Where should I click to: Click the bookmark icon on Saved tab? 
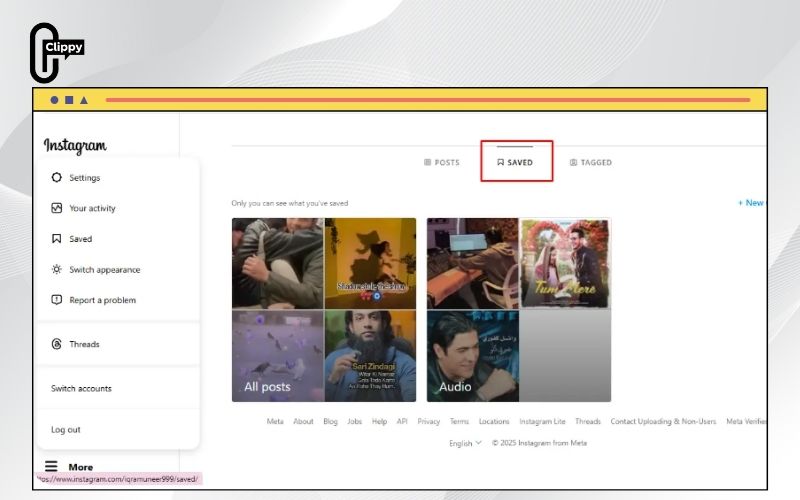[x=501, y=162]
